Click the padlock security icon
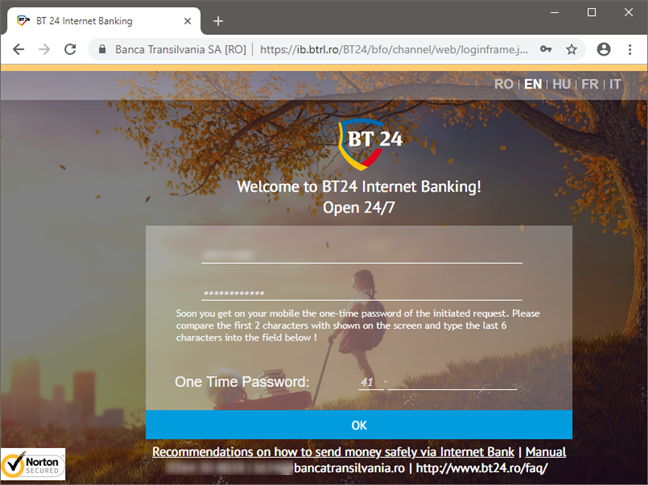Viewport: 648px width, 485px height. [x=102, y=50]
